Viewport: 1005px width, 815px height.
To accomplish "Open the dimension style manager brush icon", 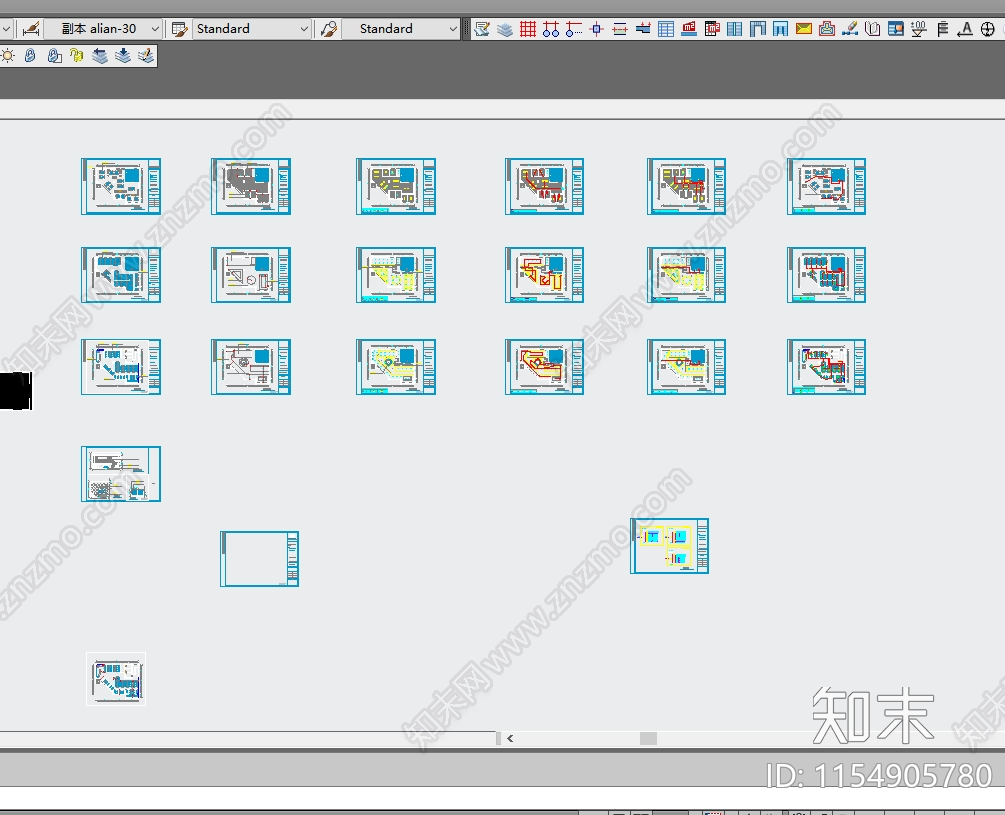I will click(31, 29).
